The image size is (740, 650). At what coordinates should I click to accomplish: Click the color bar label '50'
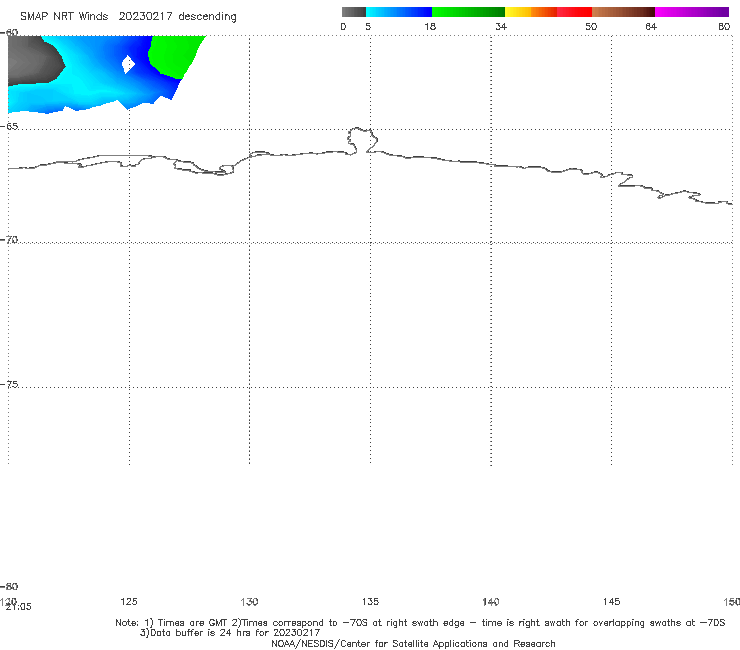pyautogui.click(x=591, y=26)
